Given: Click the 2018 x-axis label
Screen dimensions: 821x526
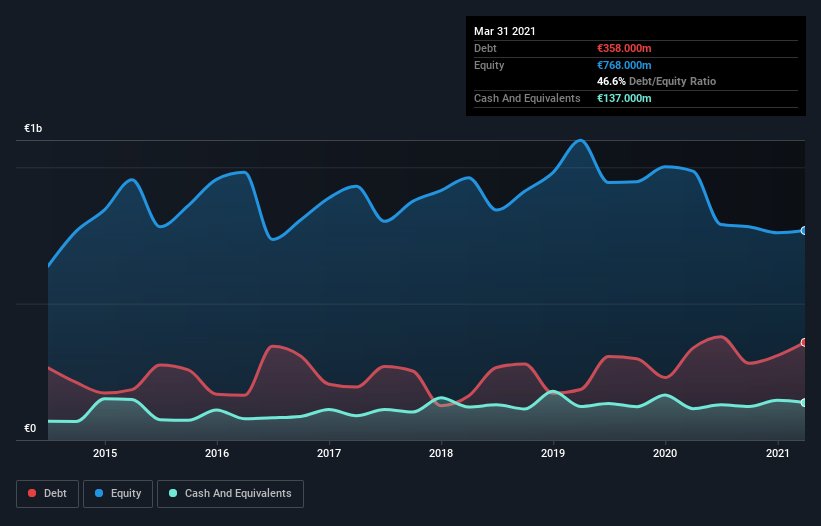Looking at the screenshot, I should 441,453.
